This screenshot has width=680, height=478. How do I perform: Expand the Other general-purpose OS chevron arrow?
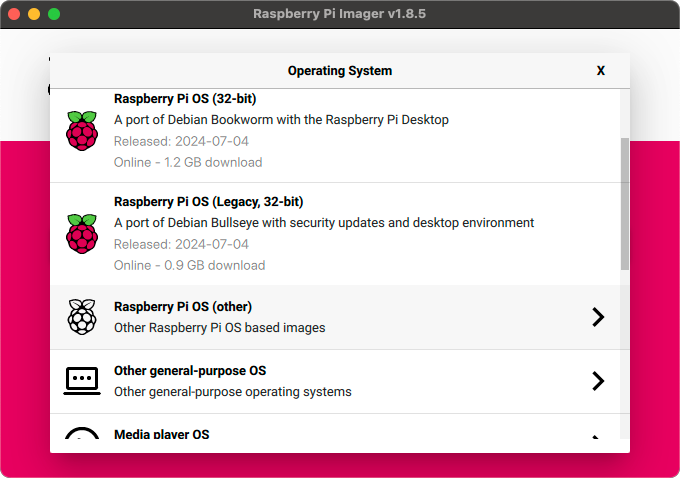click(x=598, y=381)
